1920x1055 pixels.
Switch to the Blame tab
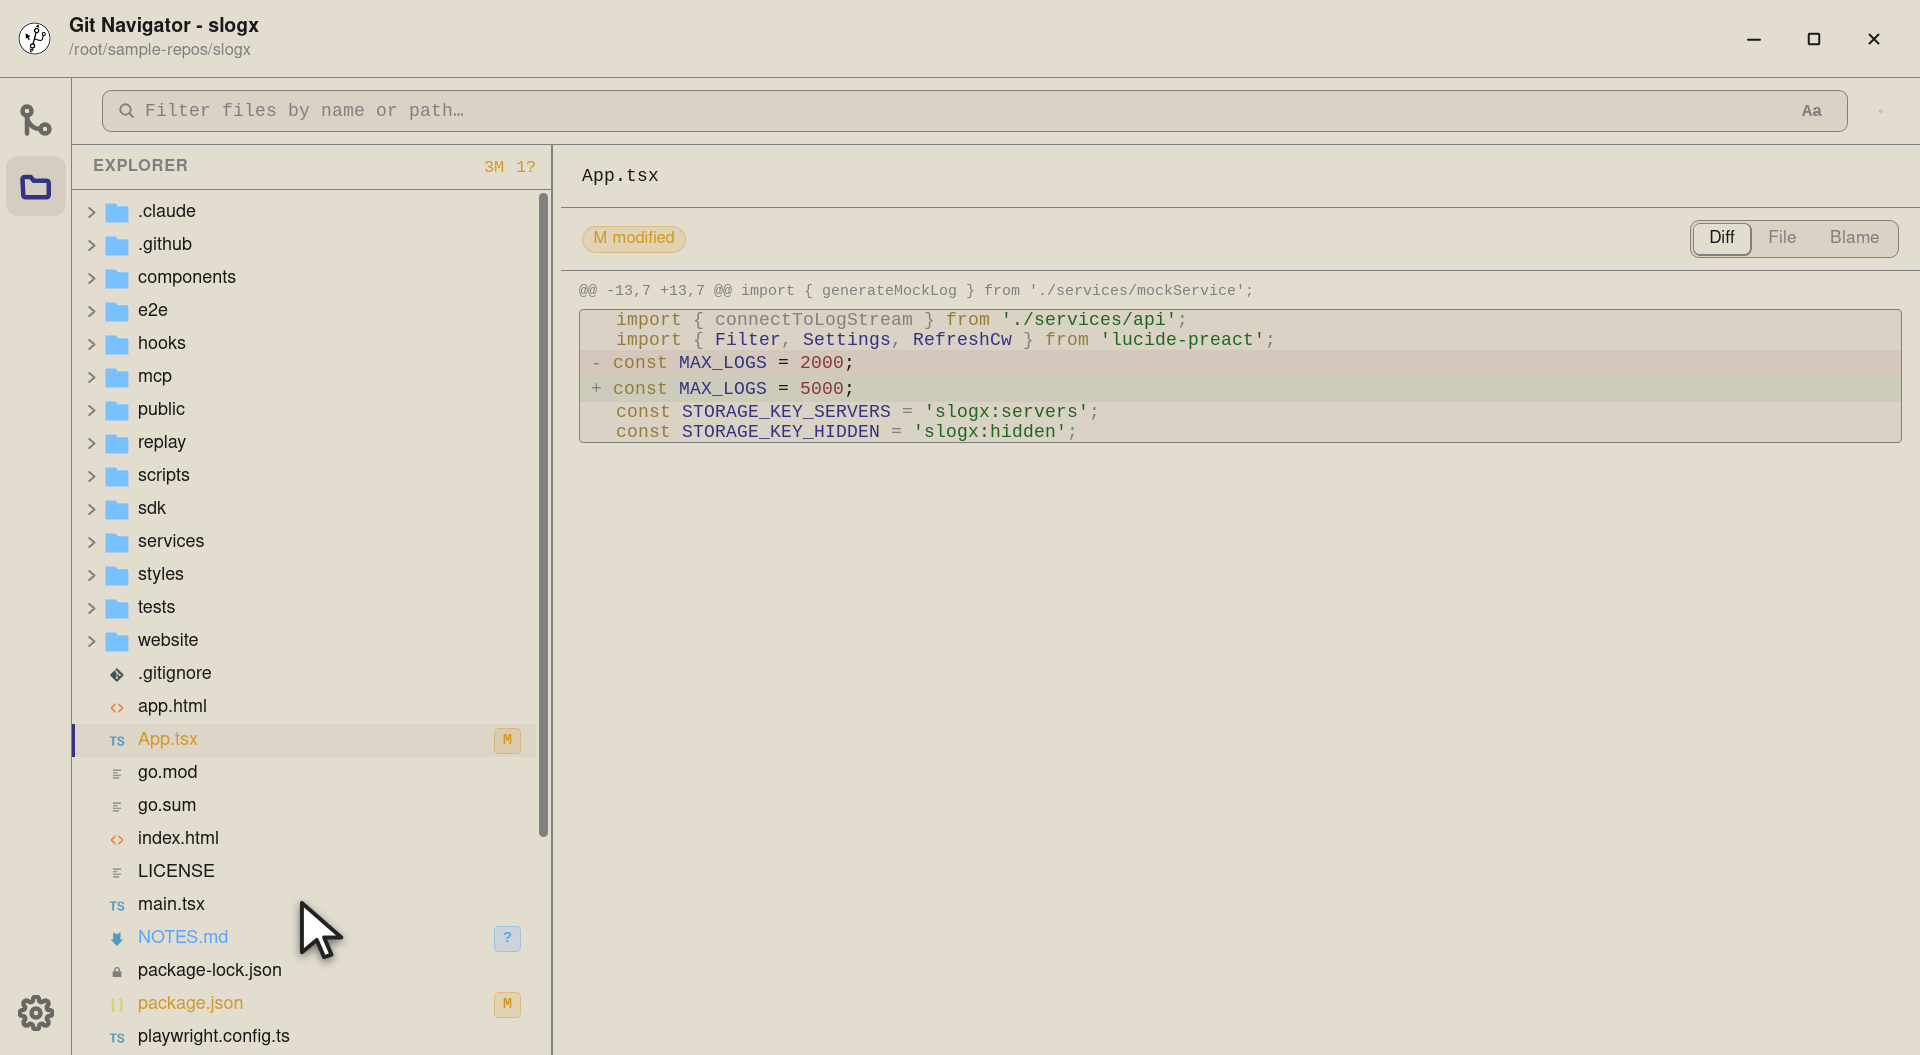[1854, 238]
